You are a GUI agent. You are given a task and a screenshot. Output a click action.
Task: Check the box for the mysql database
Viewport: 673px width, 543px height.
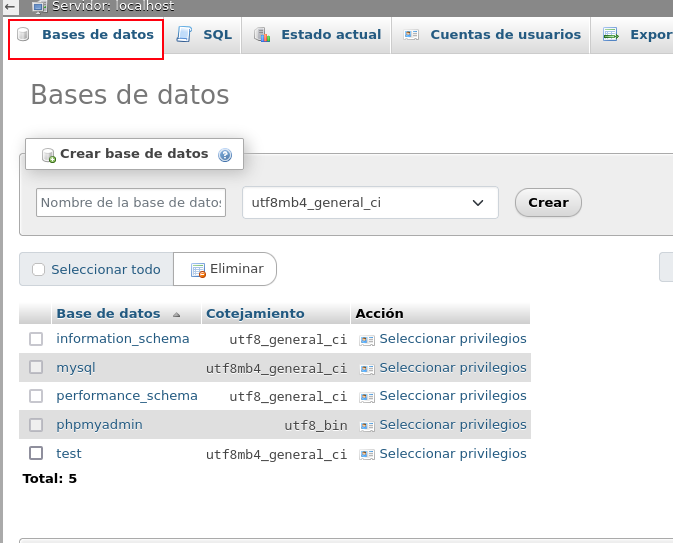click(36, 368)
